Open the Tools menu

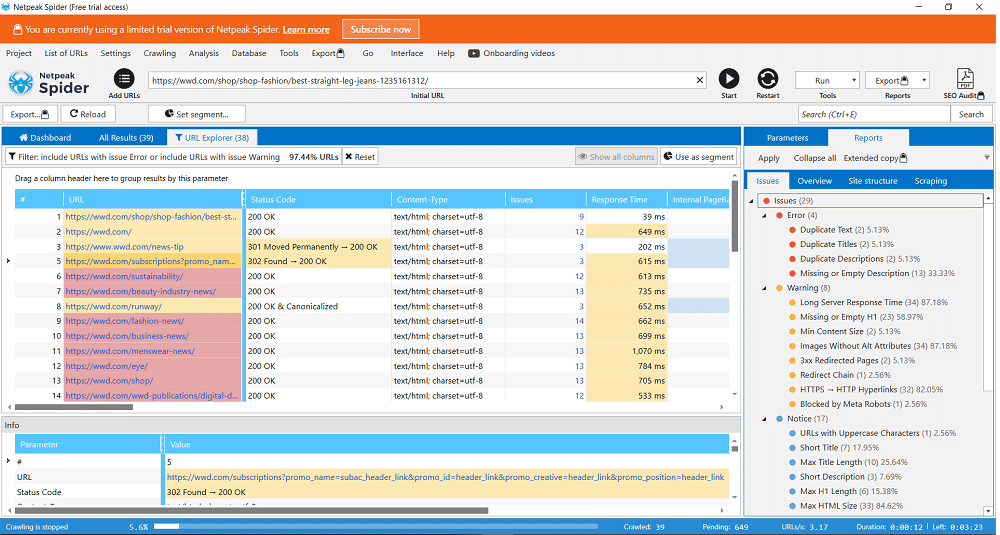288,54
